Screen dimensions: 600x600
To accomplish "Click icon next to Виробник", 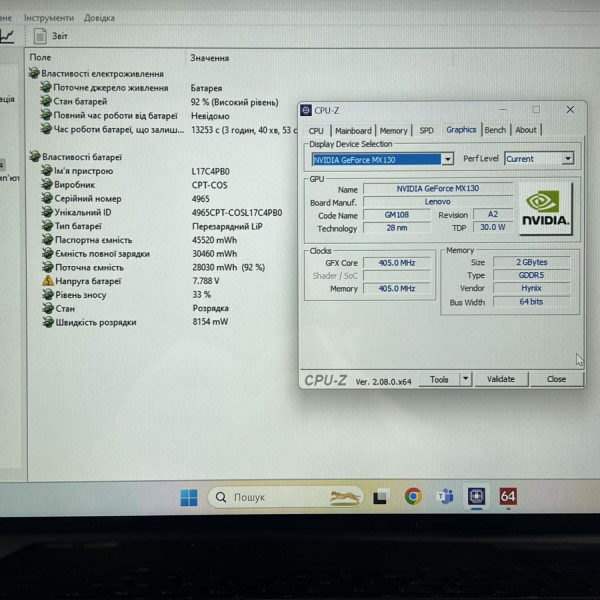I will [x=47, y=184].
